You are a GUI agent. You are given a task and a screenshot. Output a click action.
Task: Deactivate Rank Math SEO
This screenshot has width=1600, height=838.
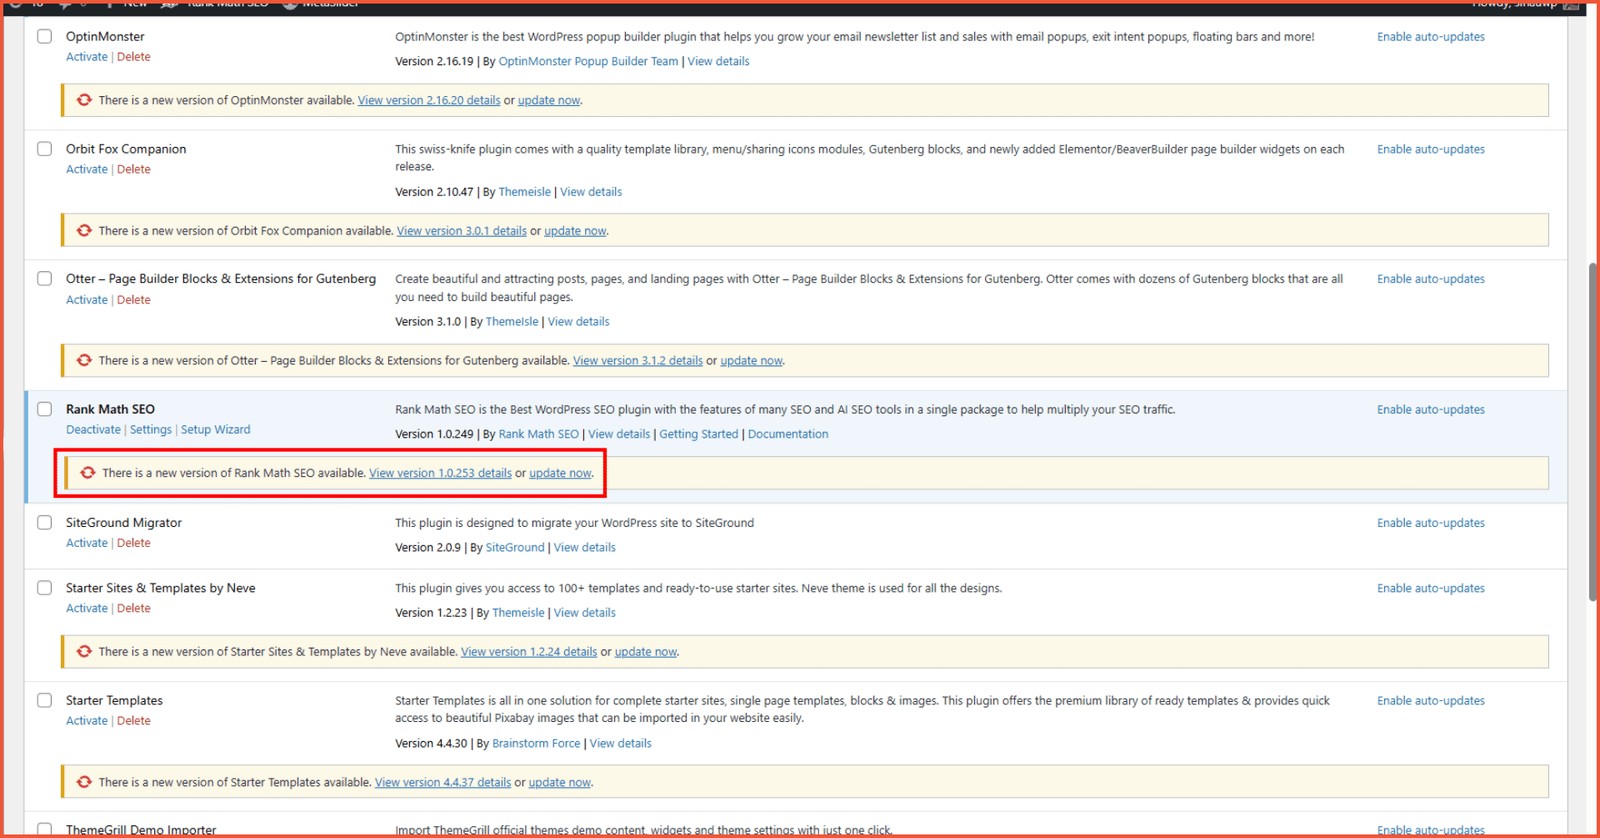tap(93, 430)
